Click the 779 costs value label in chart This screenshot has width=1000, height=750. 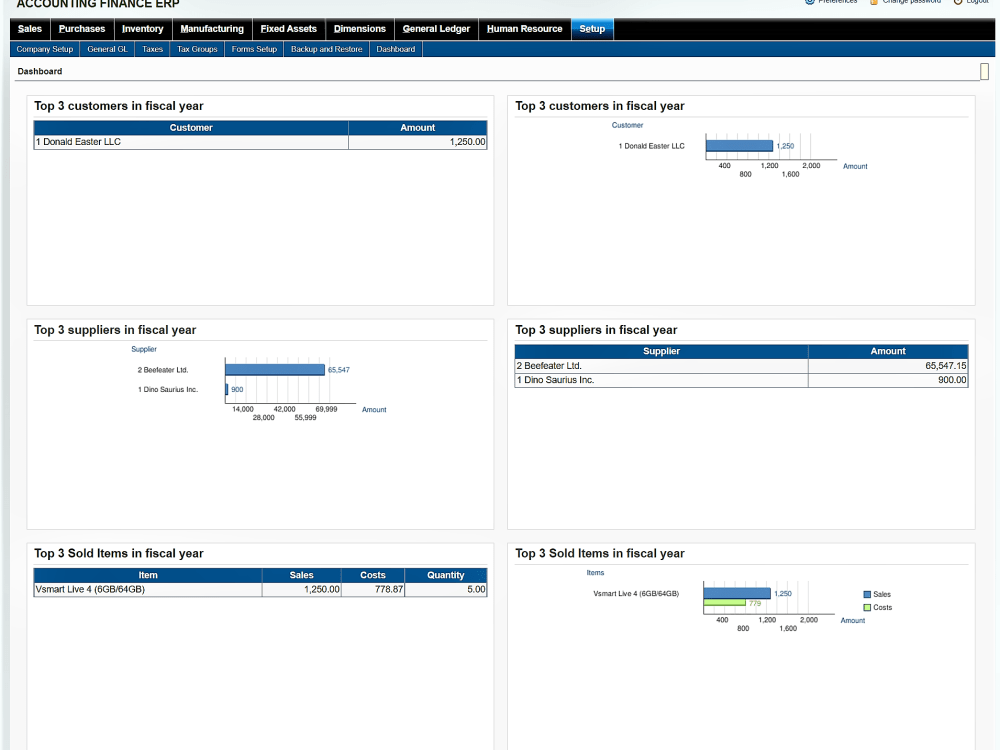pos(755,603)
